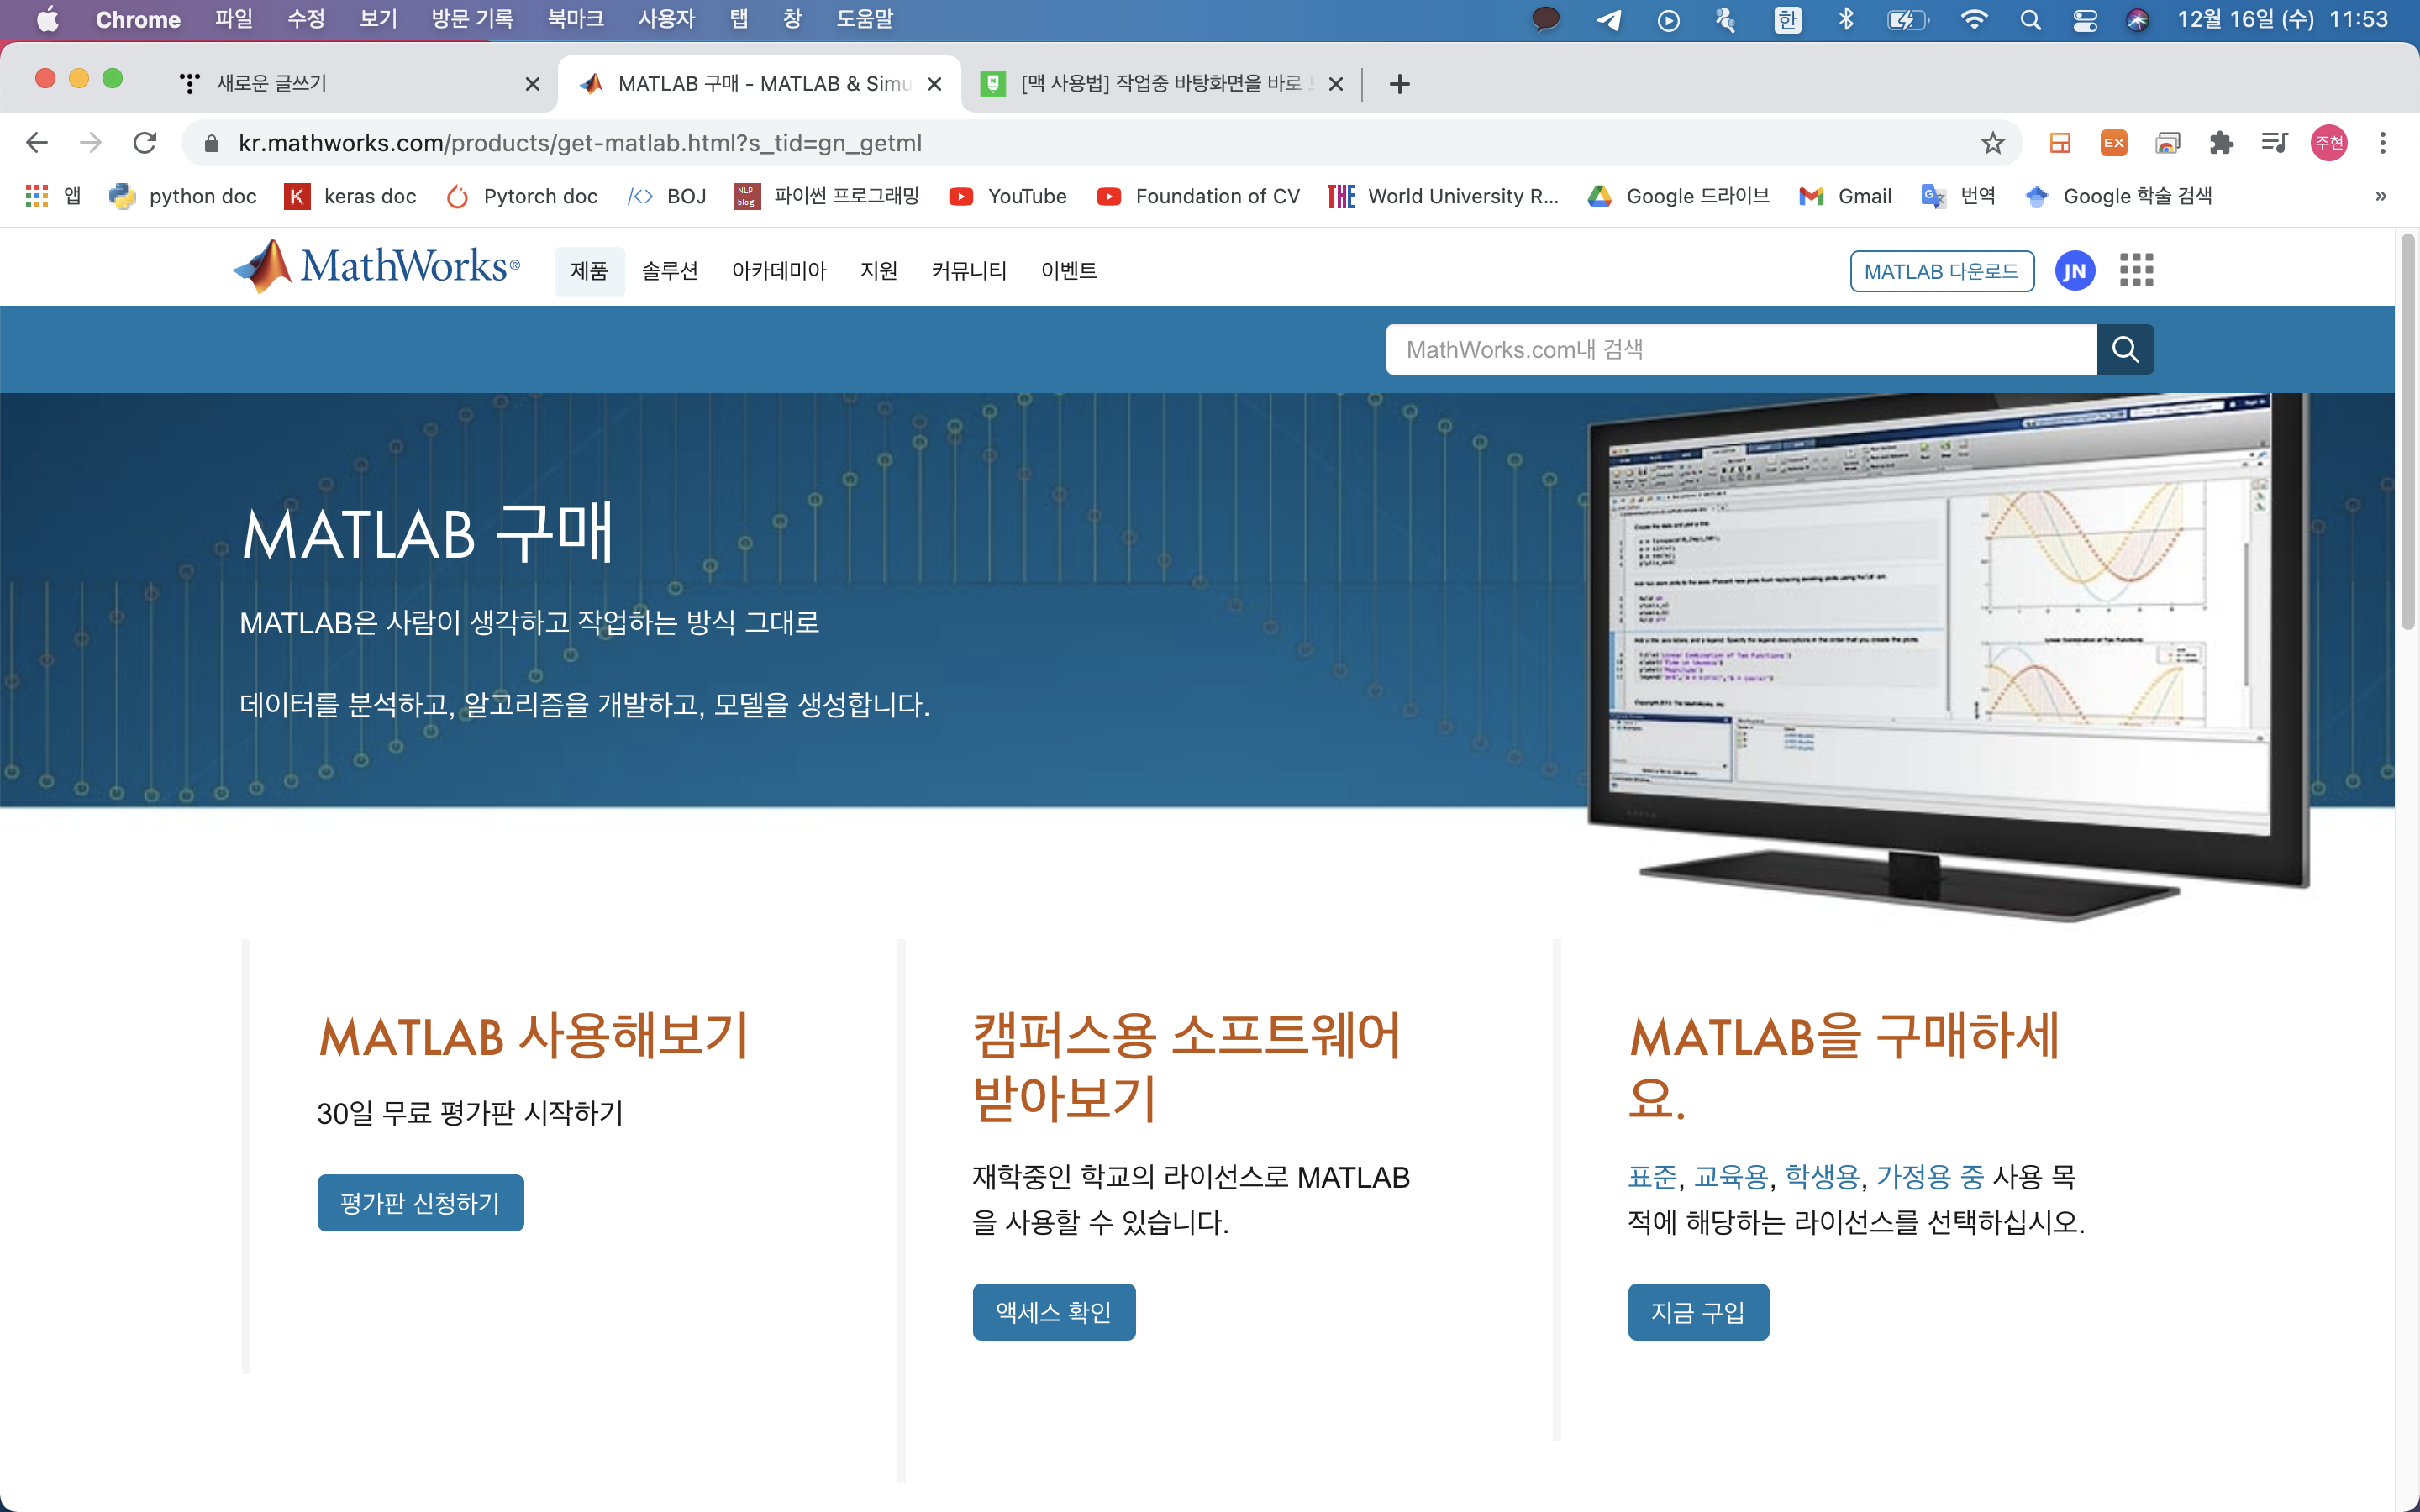The width and height of the screenshot is (2420, 1512).
Task: Click the MathWorks logo
Action: point(376,266)
